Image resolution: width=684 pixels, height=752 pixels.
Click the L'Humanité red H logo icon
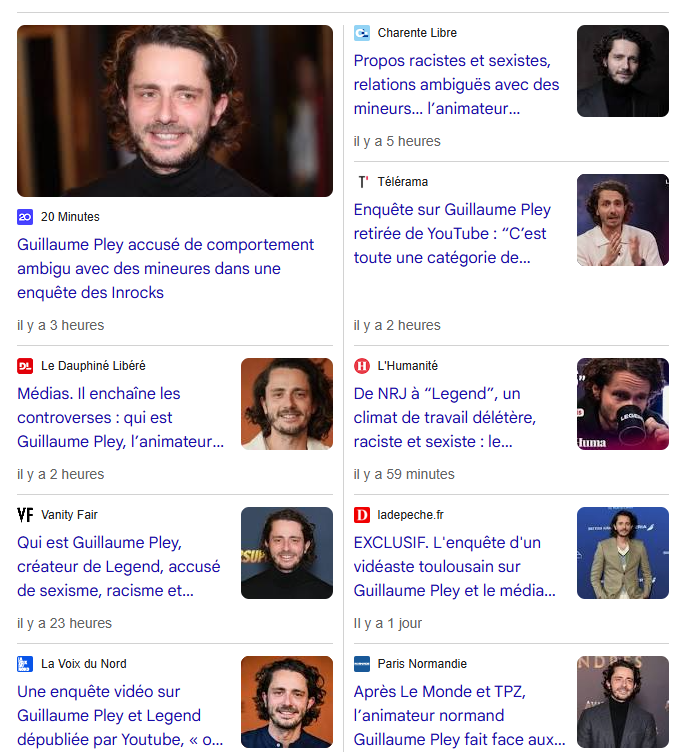(x=362, y=366)
